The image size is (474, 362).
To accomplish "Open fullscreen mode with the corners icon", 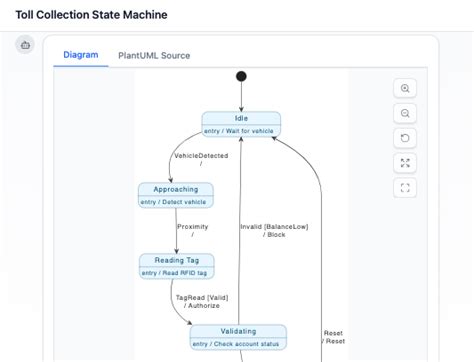I will point(405,188).
